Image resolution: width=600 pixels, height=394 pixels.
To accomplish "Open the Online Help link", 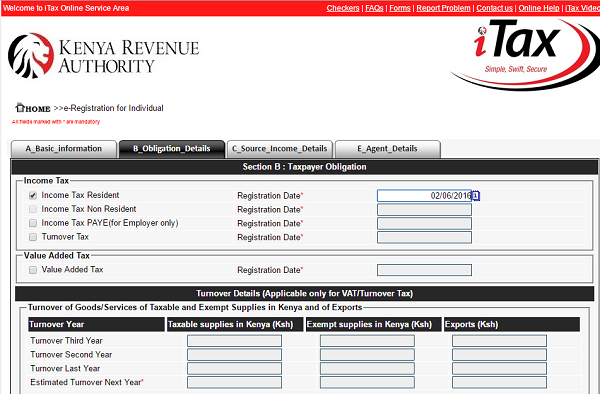I will click(539, 8).
